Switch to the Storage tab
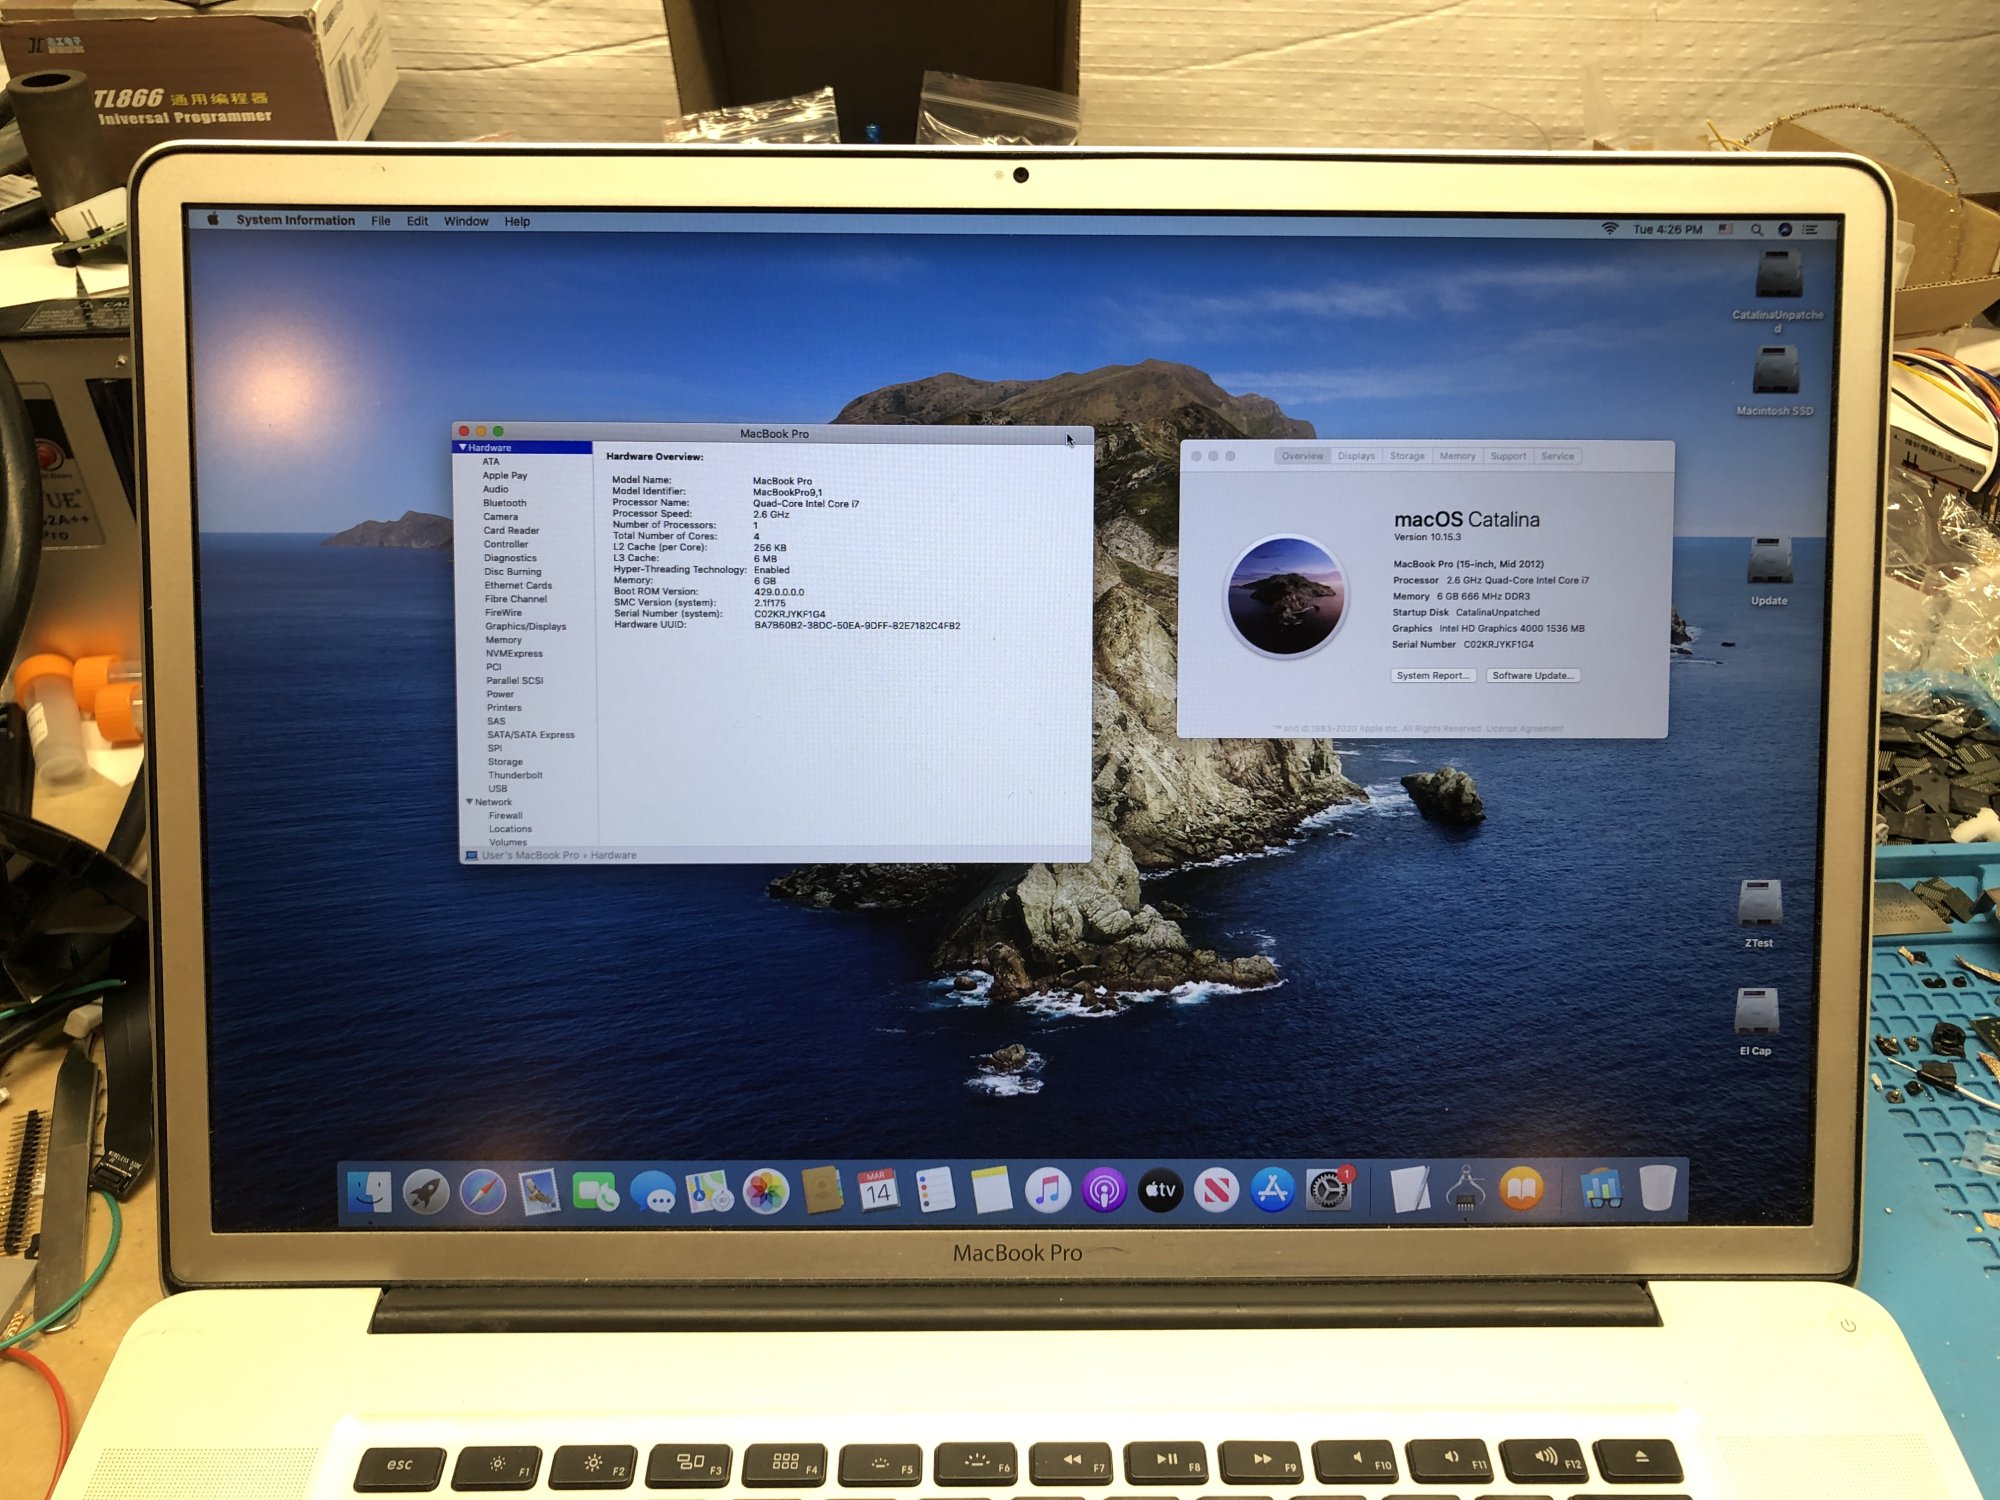This screenshot has width=2000, height=1500. (1406, 456)
